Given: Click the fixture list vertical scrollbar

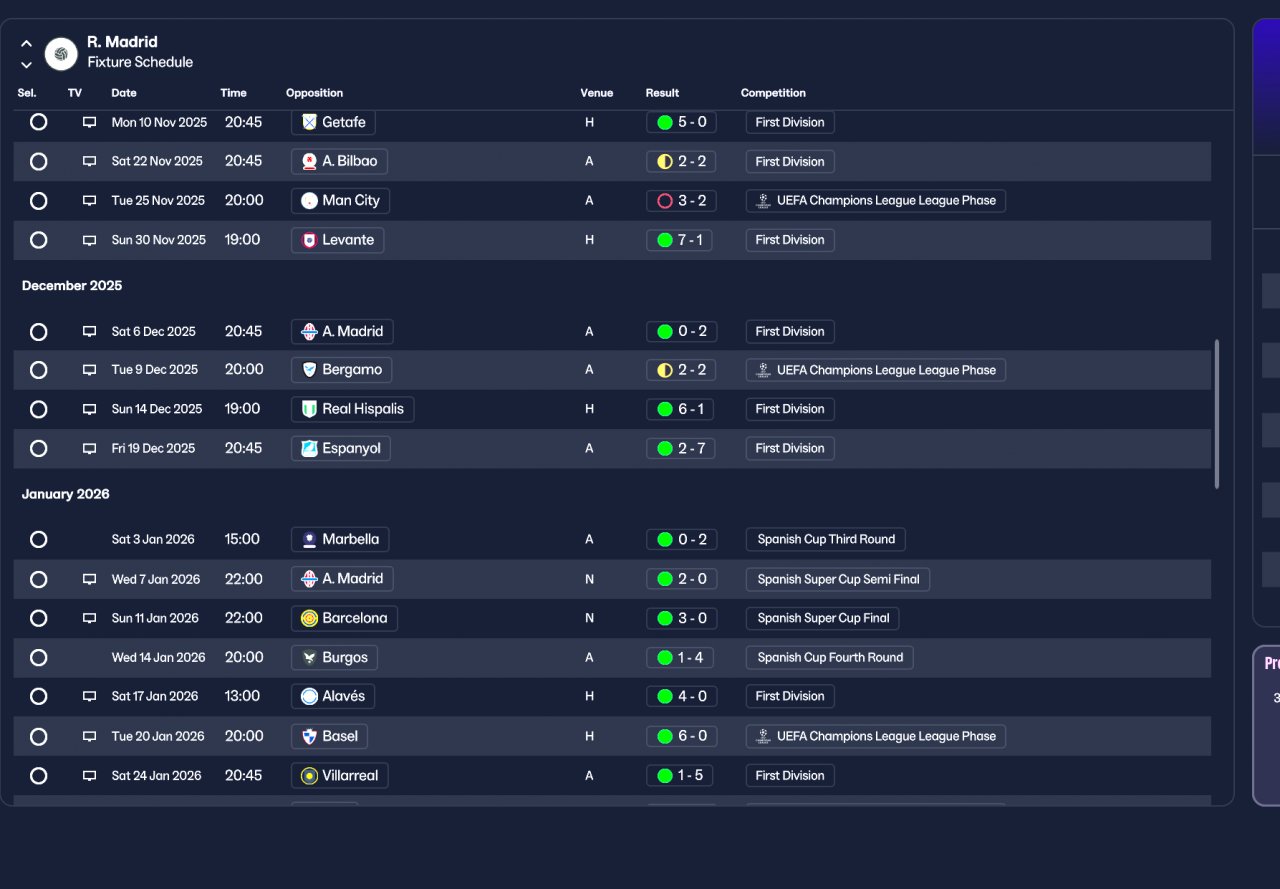Looking at the screenshot, I should (x=1217, y=414).
